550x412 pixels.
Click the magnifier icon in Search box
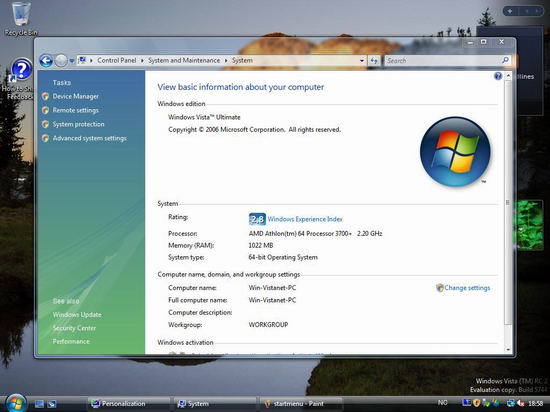[505, 60]
